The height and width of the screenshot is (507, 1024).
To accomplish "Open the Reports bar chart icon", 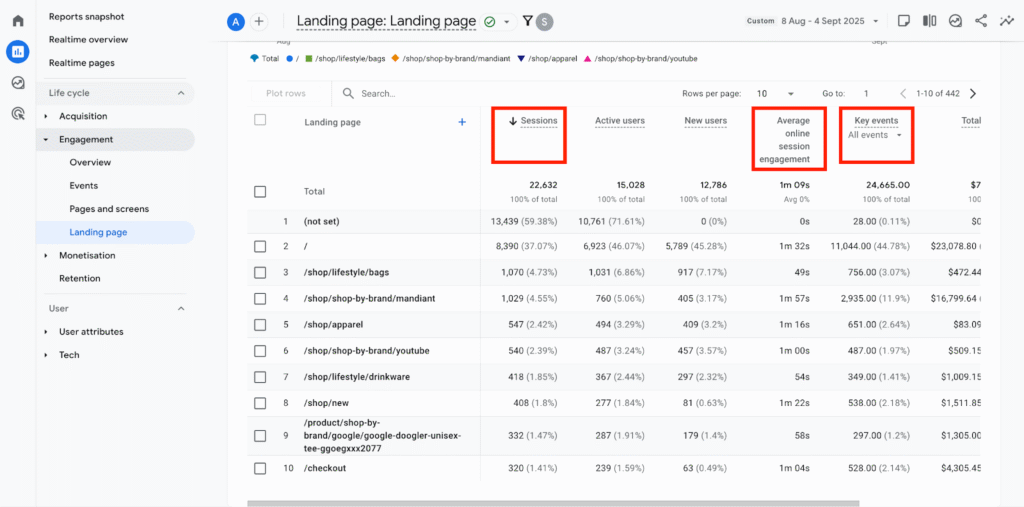I will [18, 51].
